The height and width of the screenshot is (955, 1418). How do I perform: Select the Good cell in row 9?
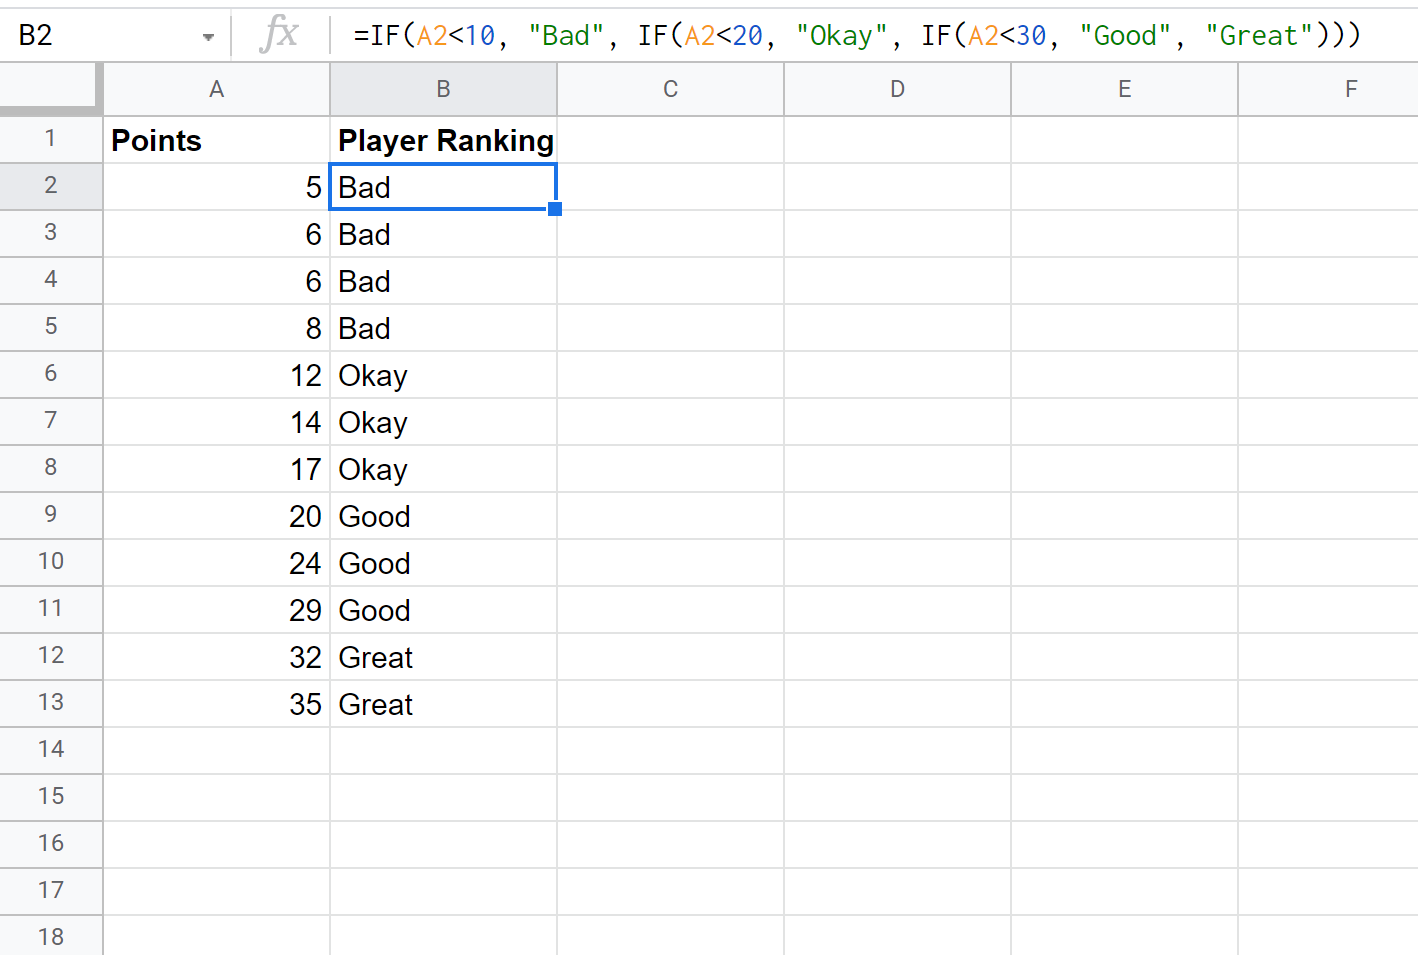point(443,516)
